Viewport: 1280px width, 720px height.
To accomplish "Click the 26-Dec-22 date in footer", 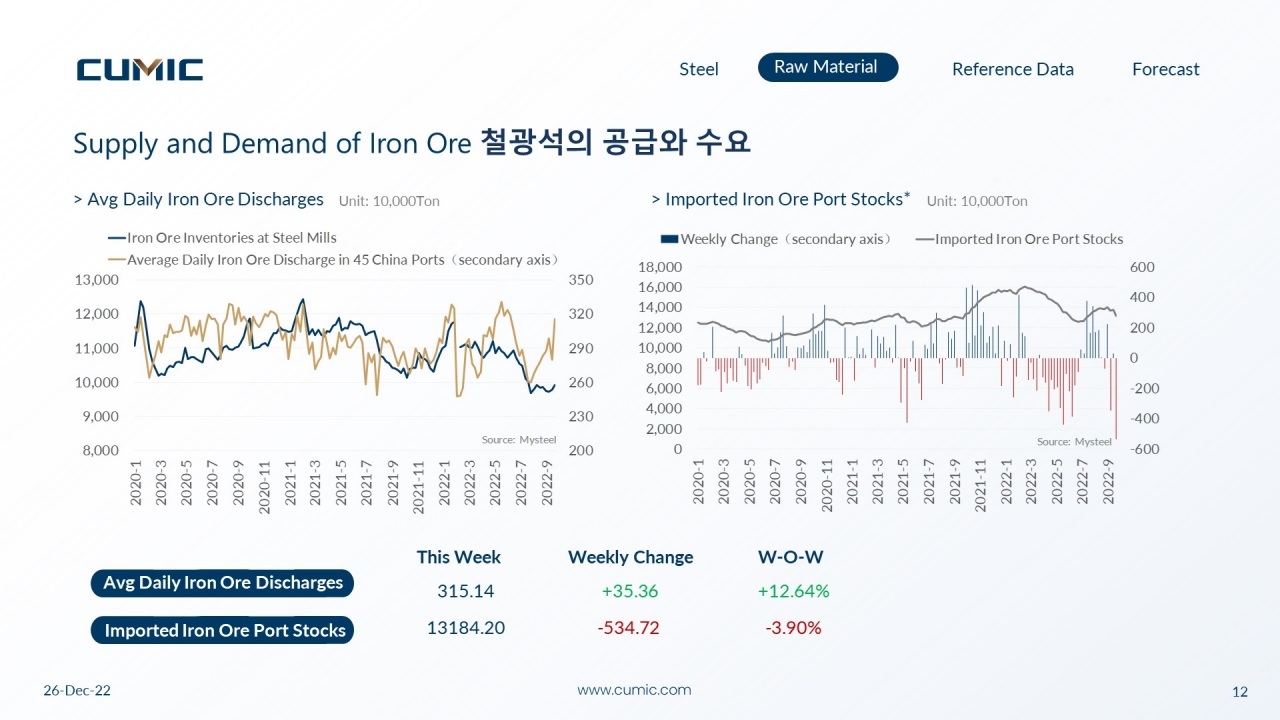I will click(77, 691).
